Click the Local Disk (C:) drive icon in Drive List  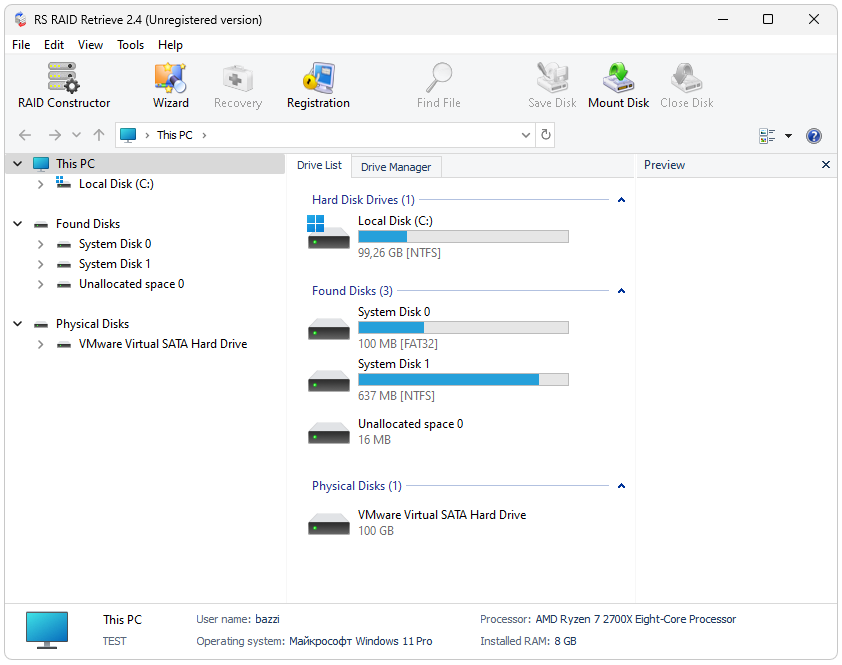coord(328,232)
